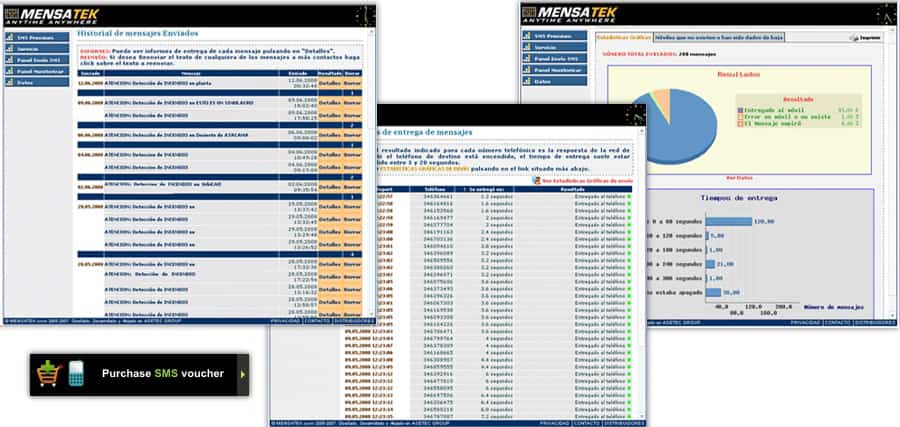The height and width of the screenshot is (427, 900).
Task: Open Panel Envío SMS in left window sidebar
Action: 37,60
